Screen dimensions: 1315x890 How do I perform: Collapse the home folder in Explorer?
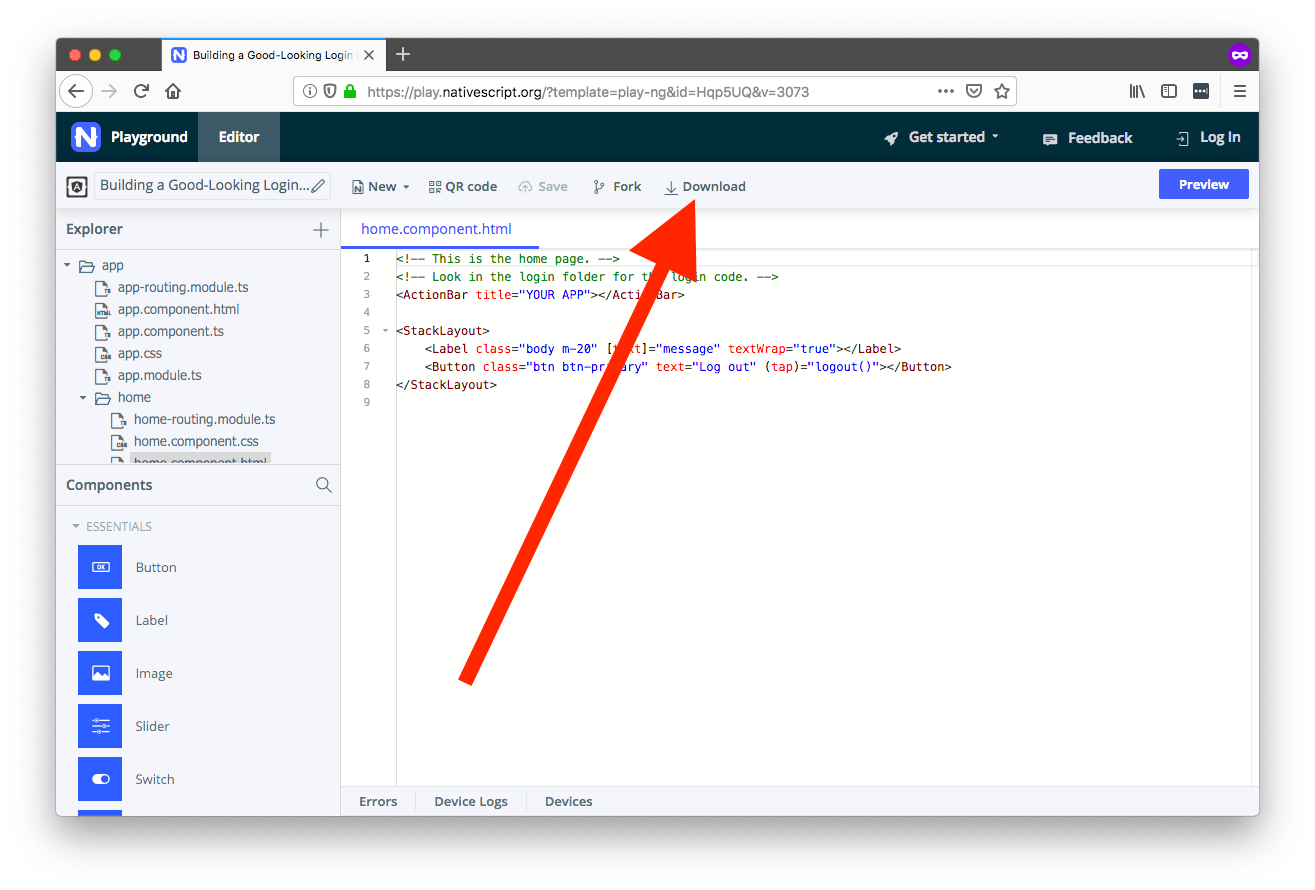(84, 398)
